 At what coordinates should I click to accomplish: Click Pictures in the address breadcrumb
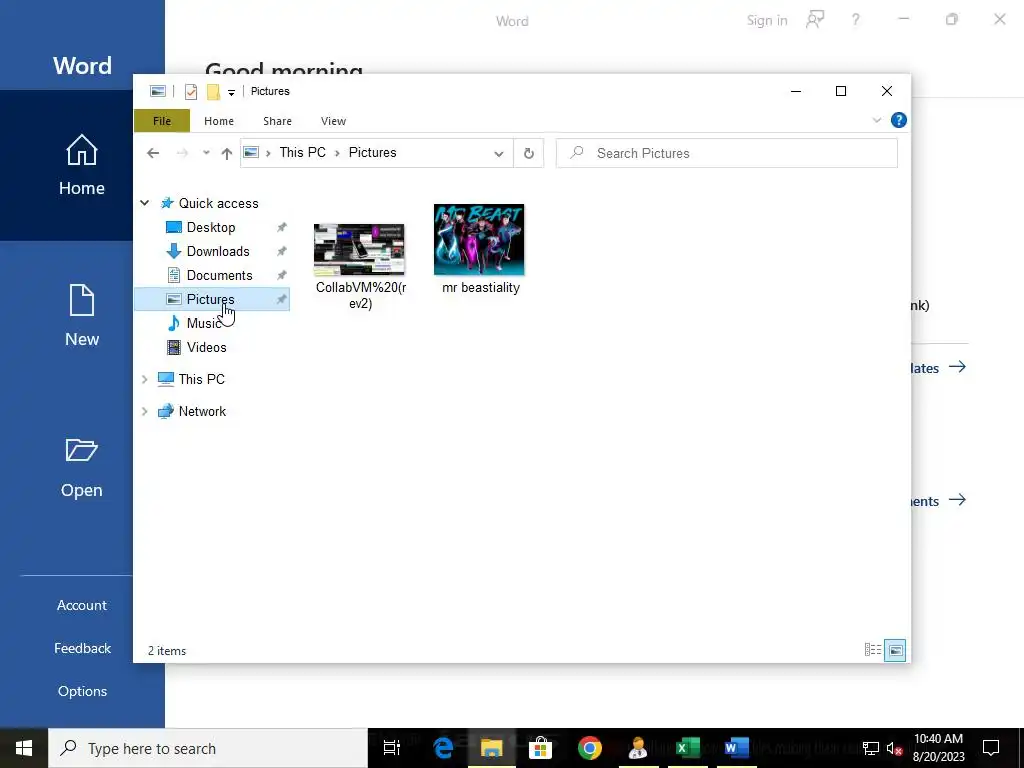click(372, 152)
